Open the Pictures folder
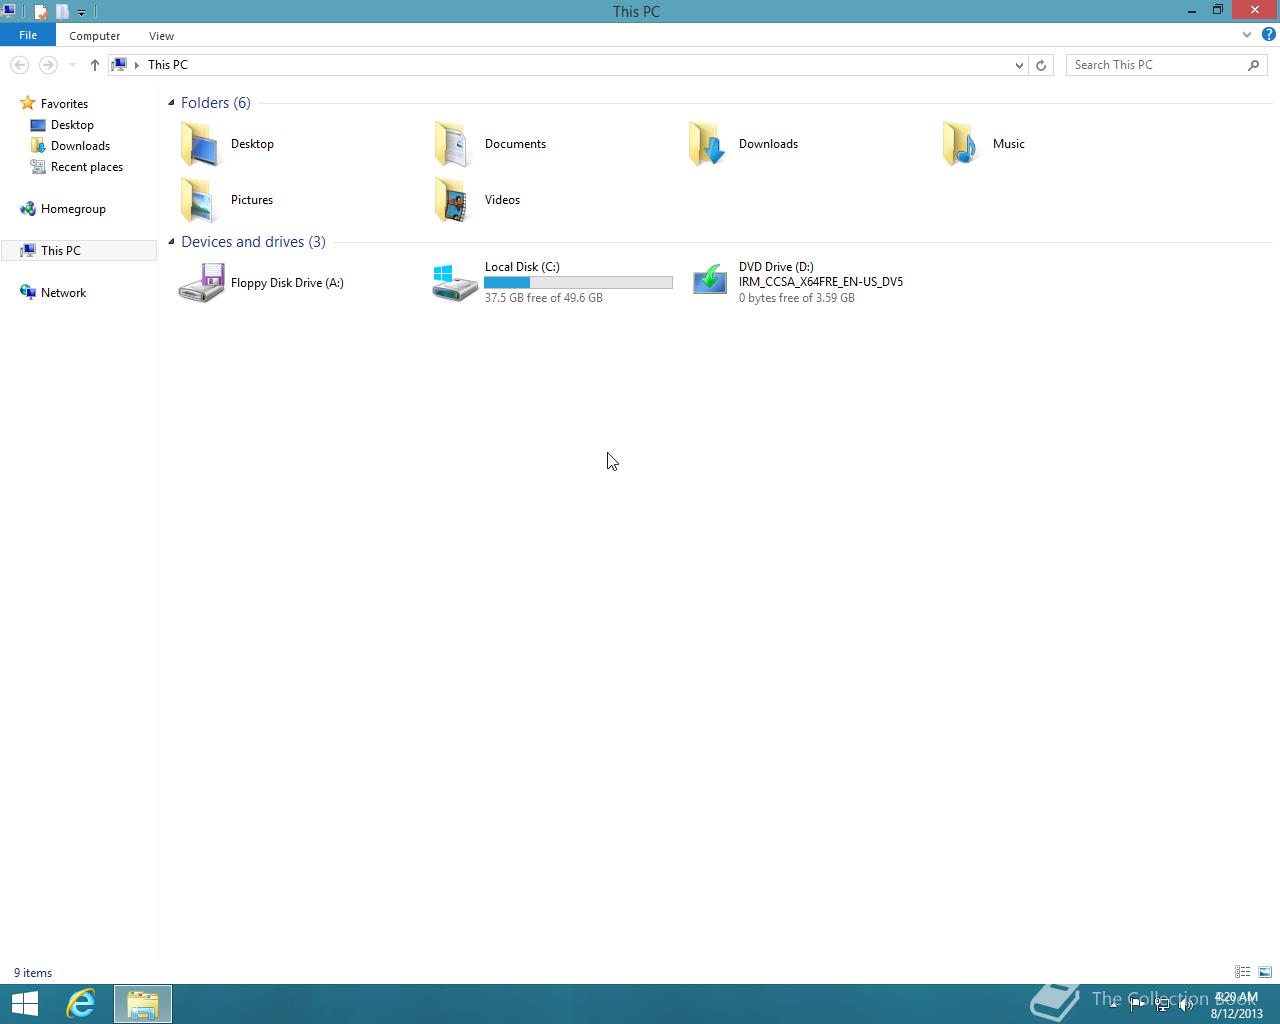Viewport: 1280px width, 1024px height. pyautogui.click(x=227, y=200)
